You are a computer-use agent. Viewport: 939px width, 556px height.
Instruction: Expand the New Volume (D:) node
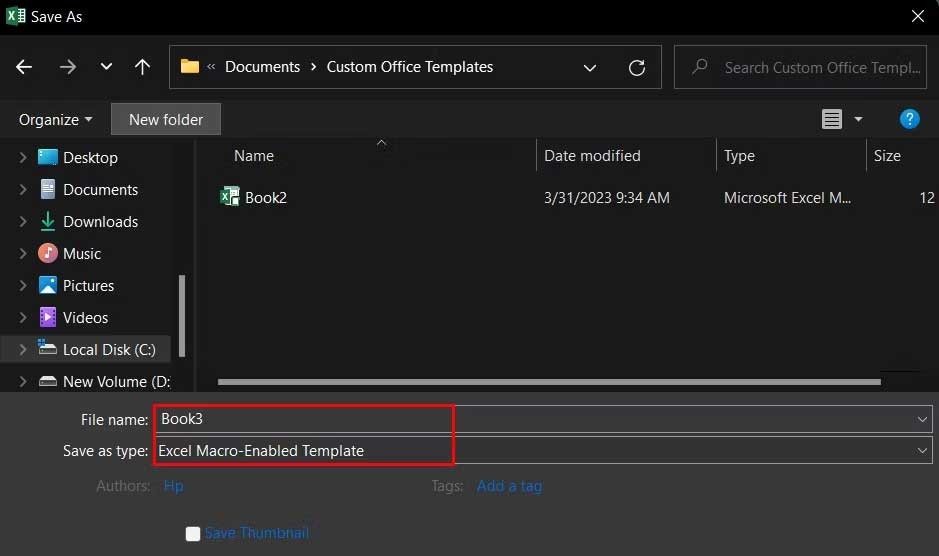[x=23, y=382]
